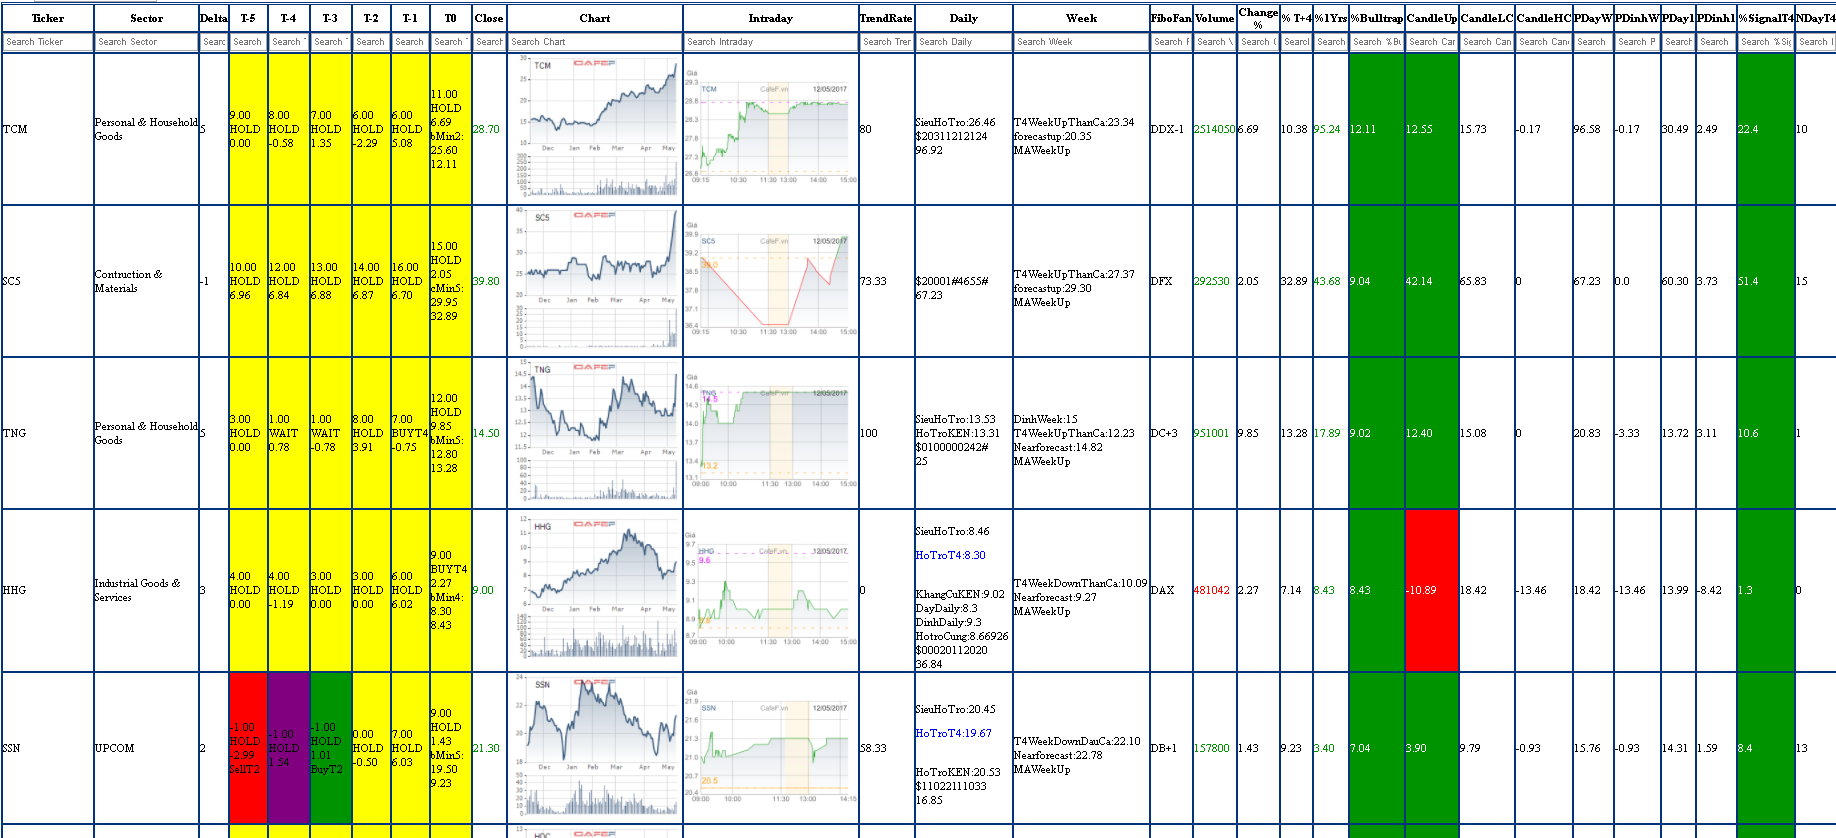Screen dimensions: 1836x838
Task: Focus the Search Week filter field
Action: [1081, 42]
